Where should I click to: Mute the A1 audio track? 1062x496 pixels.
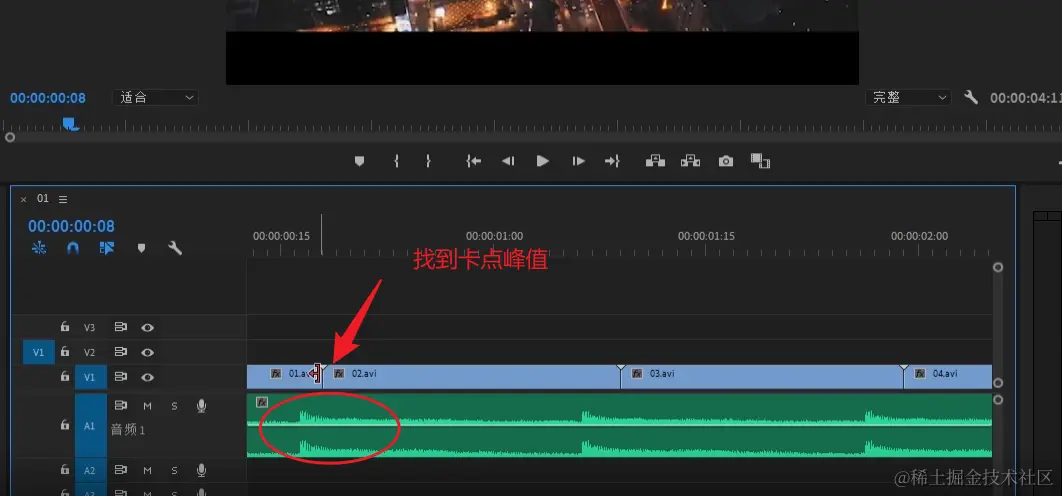pos(148,406)
